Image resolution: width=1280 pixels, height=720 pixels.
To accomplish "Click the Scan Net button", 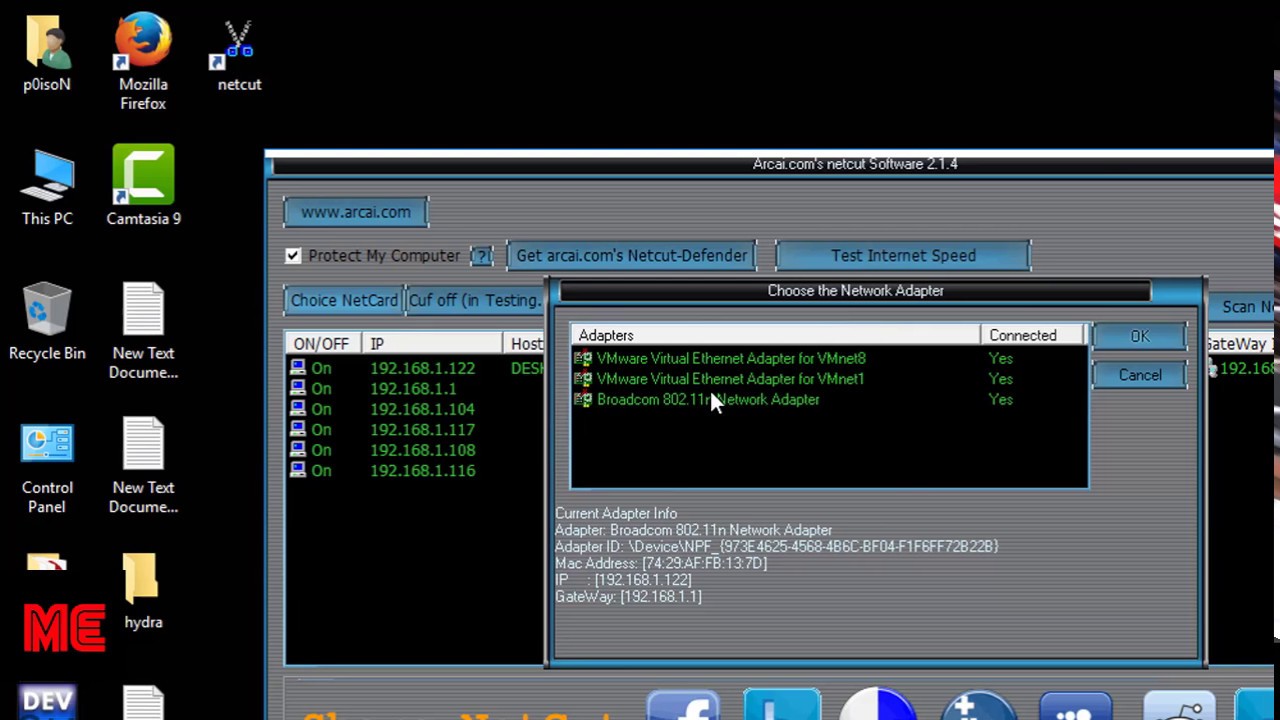I will pyautogui.click(x=1243, y=307).
